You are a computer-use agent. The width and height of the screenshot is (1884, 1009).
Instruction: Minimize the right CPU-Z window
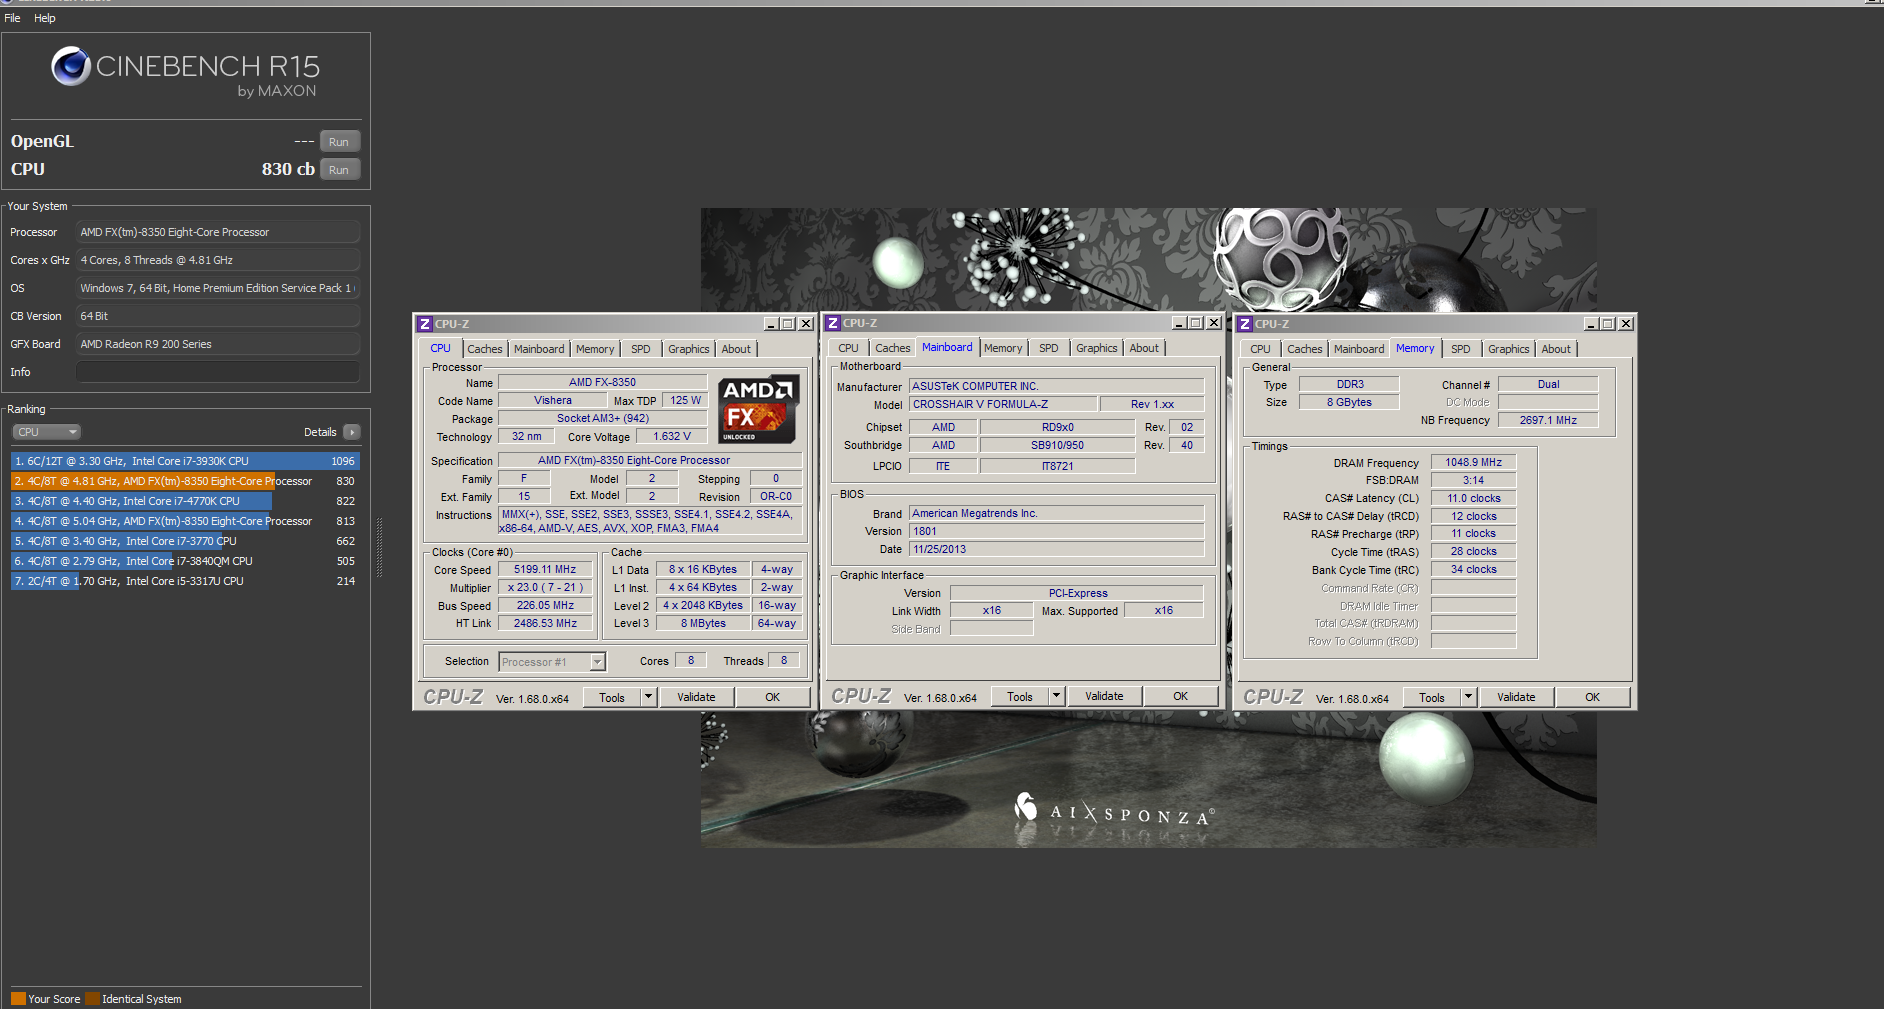(x=1591, y=324)
